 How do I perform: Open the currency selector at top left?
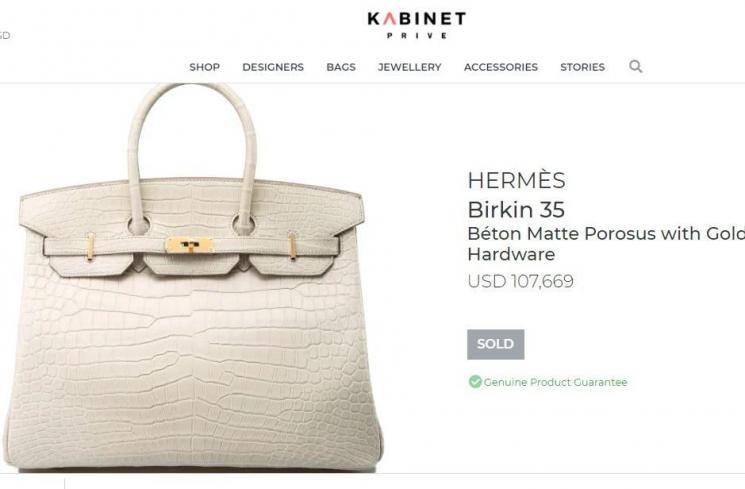(4, 35)
